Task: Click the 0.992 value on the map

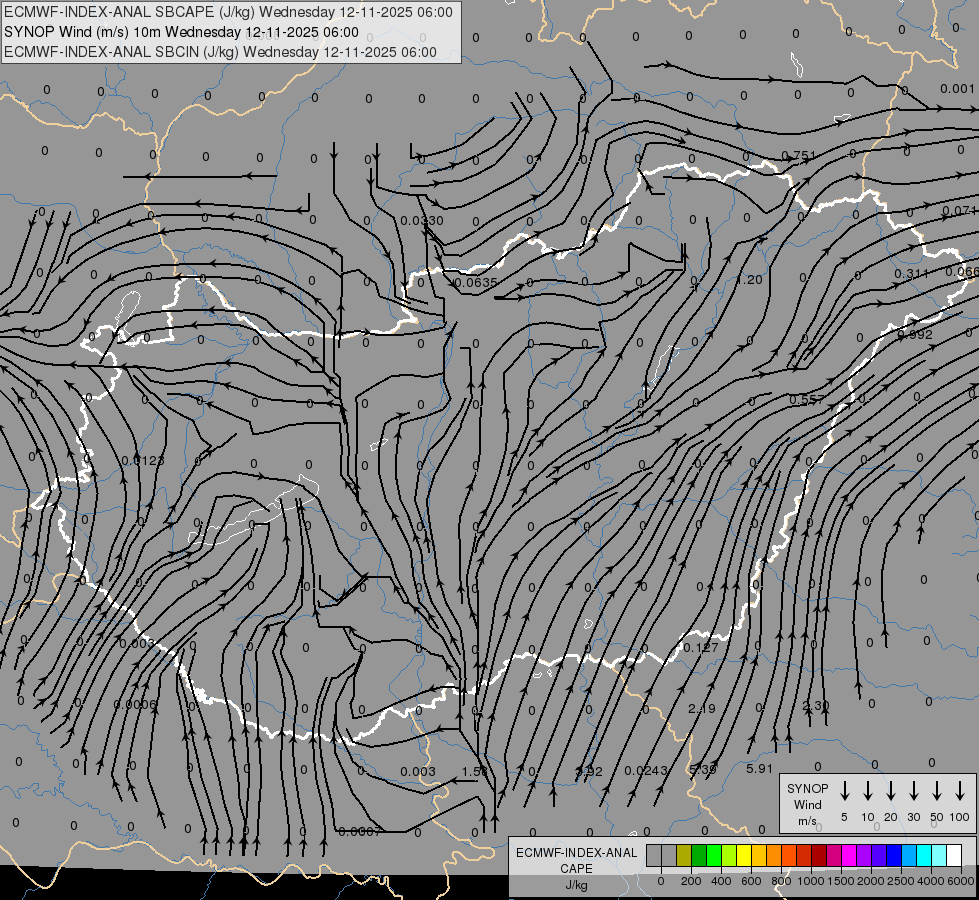Action: [915, 334]
